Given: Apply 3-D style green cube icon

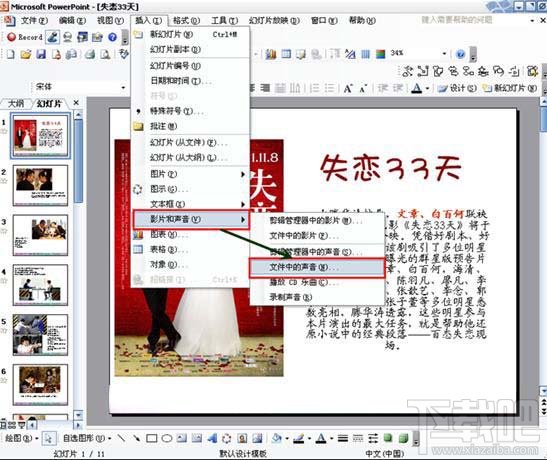Looking at the screenshot, I should point(403,438).
